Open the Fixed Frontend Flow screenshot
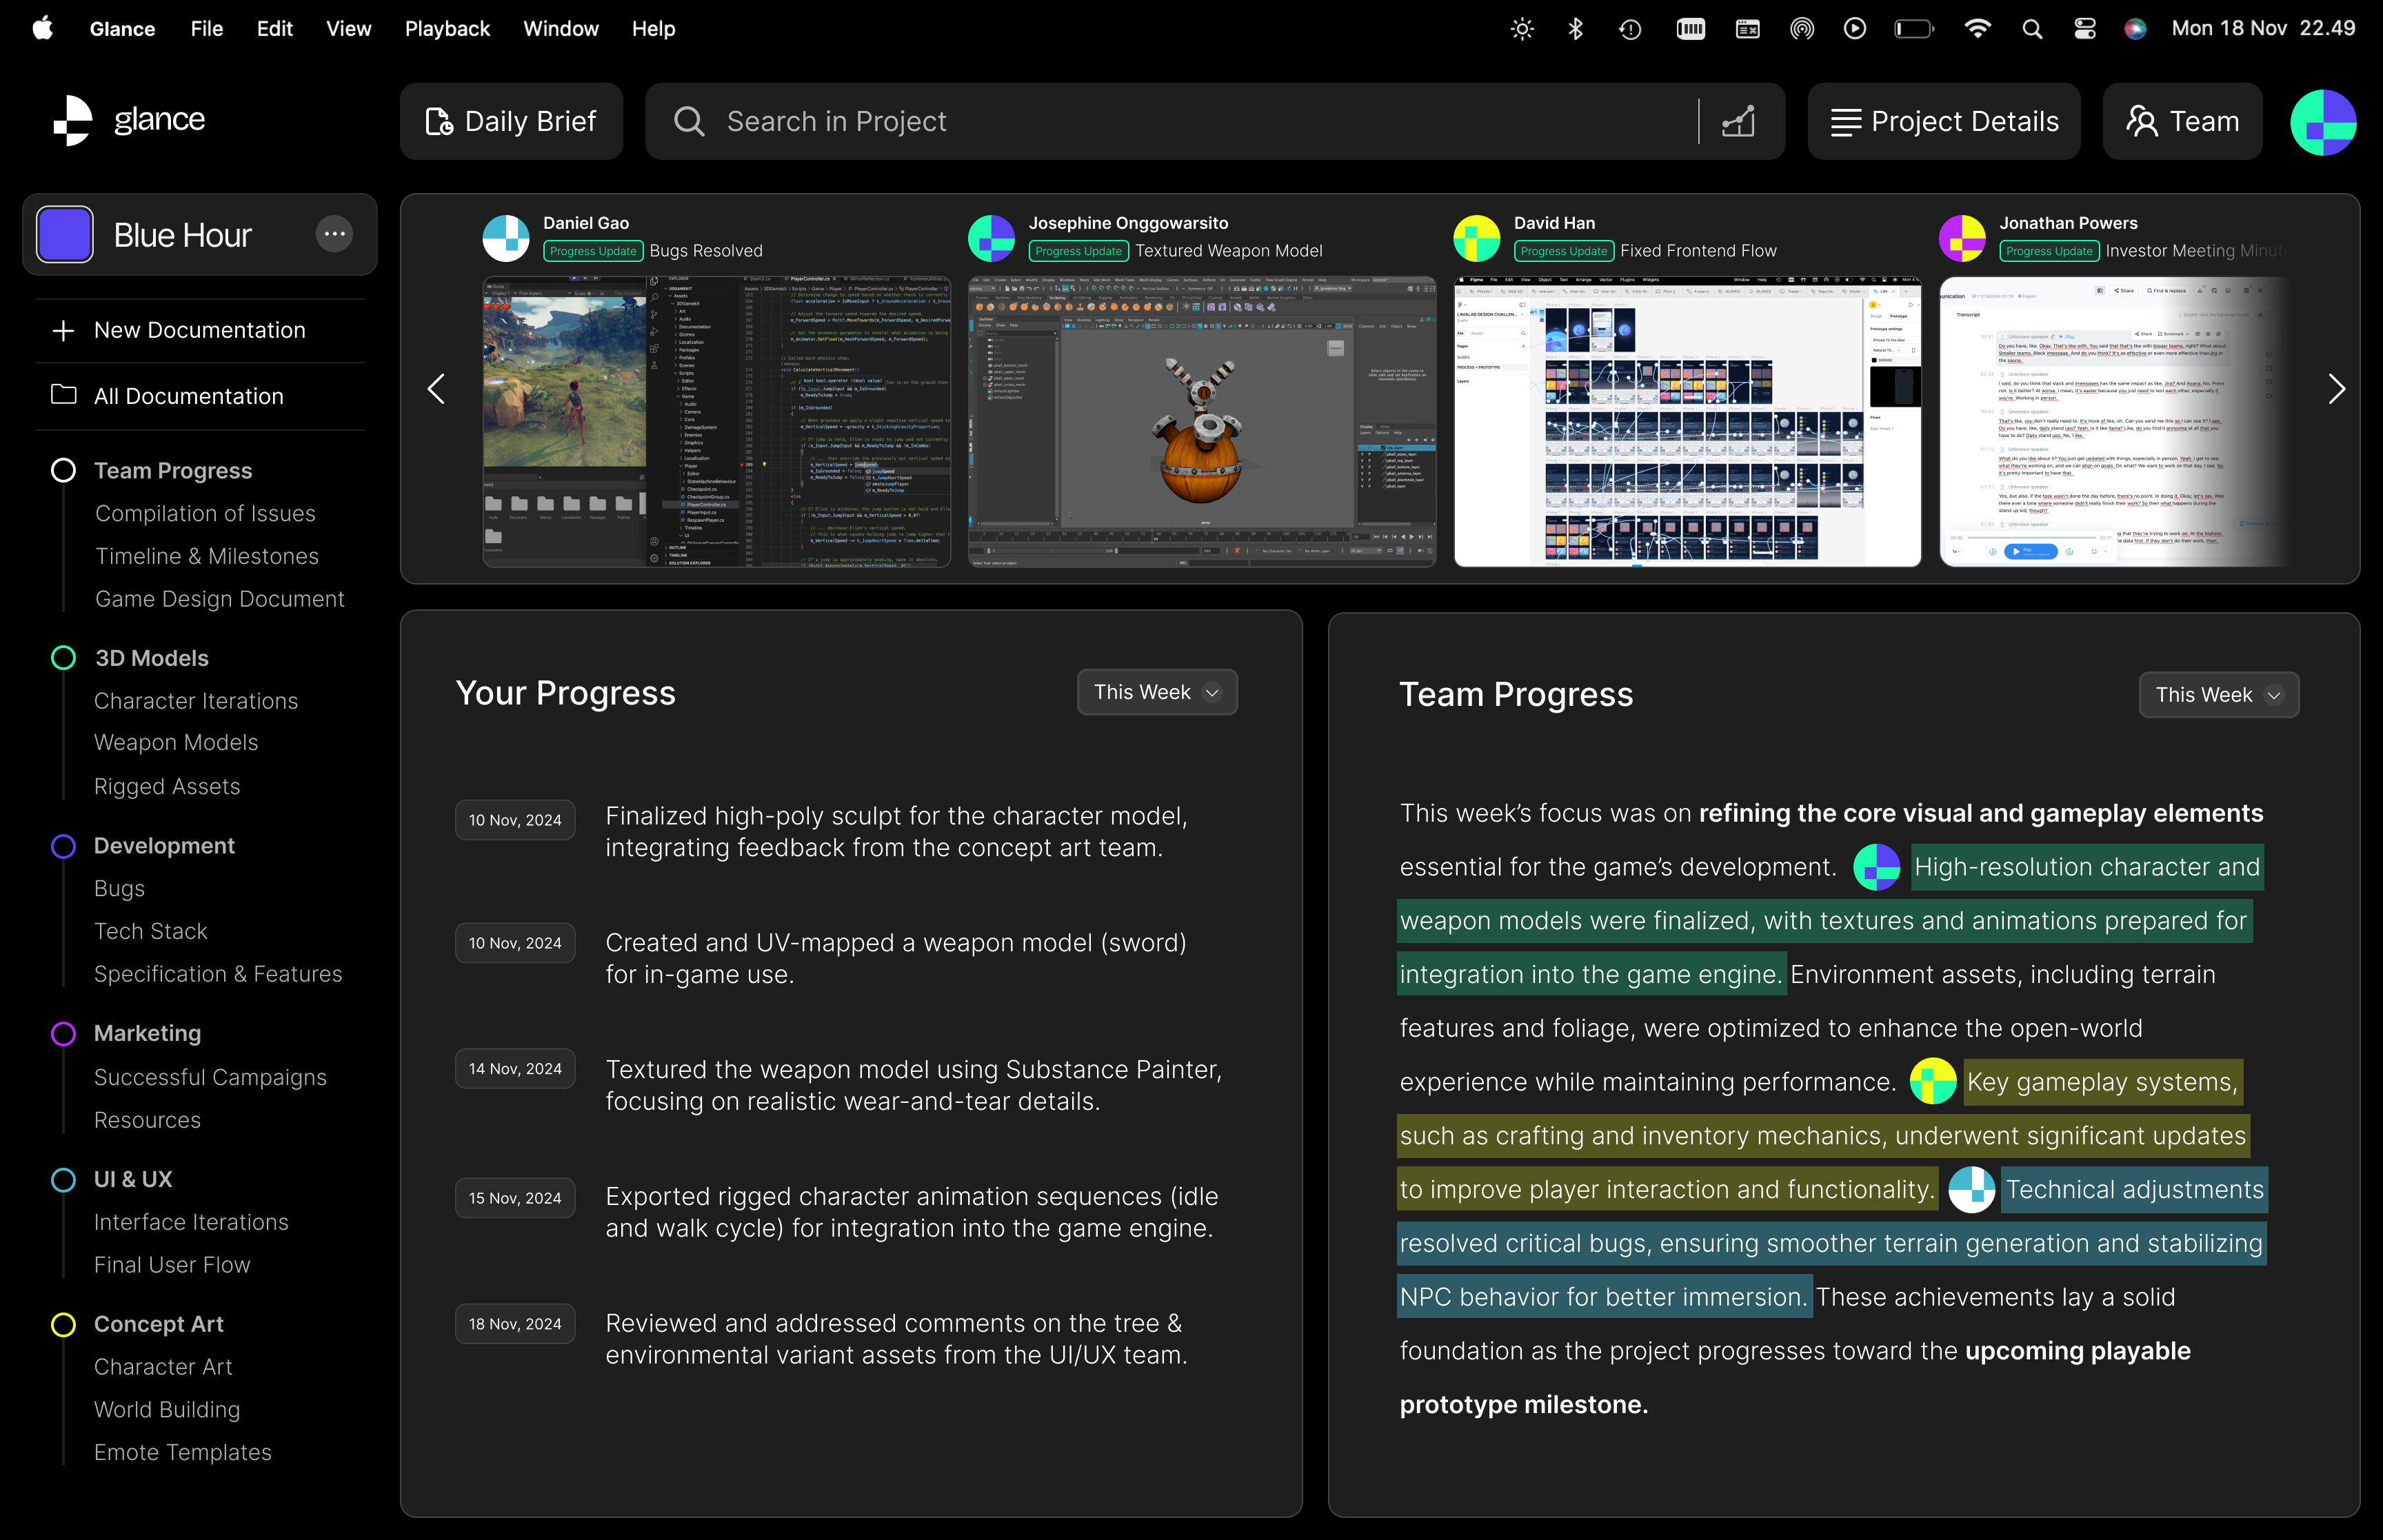 [x=1688, y=422]
